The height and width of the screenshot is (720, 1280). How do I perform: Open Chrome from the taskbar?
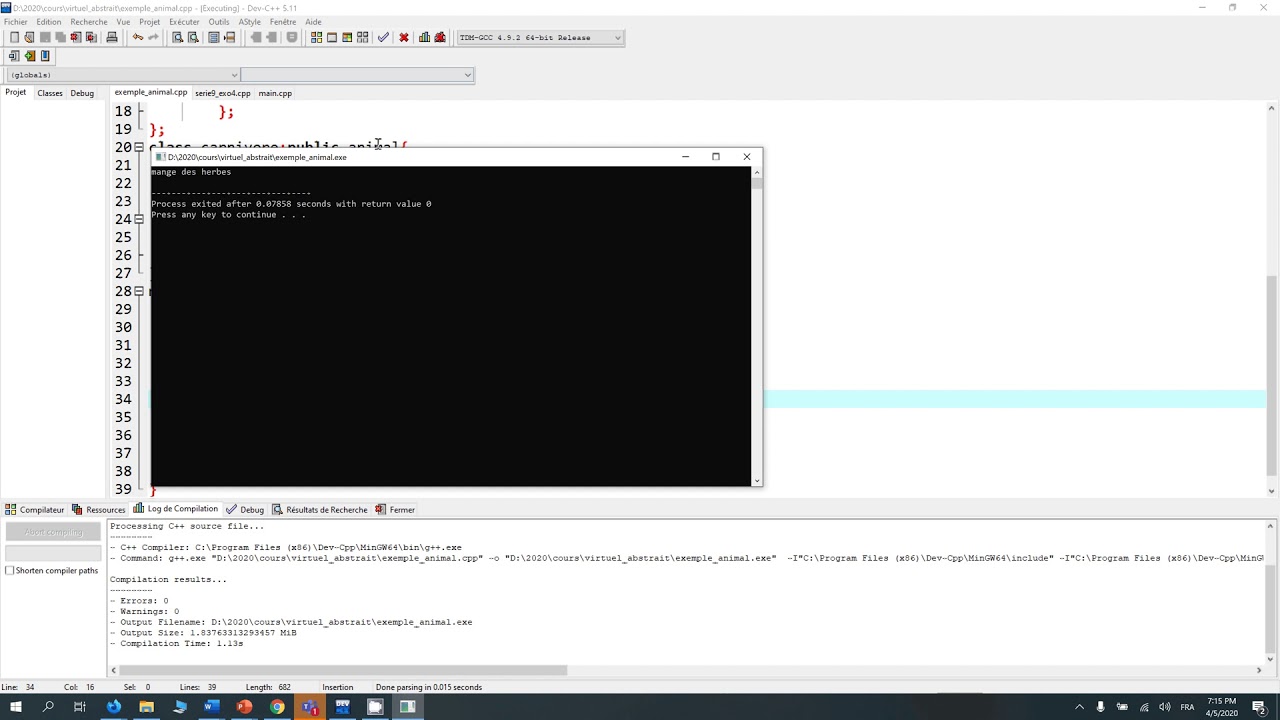(277, 707)
